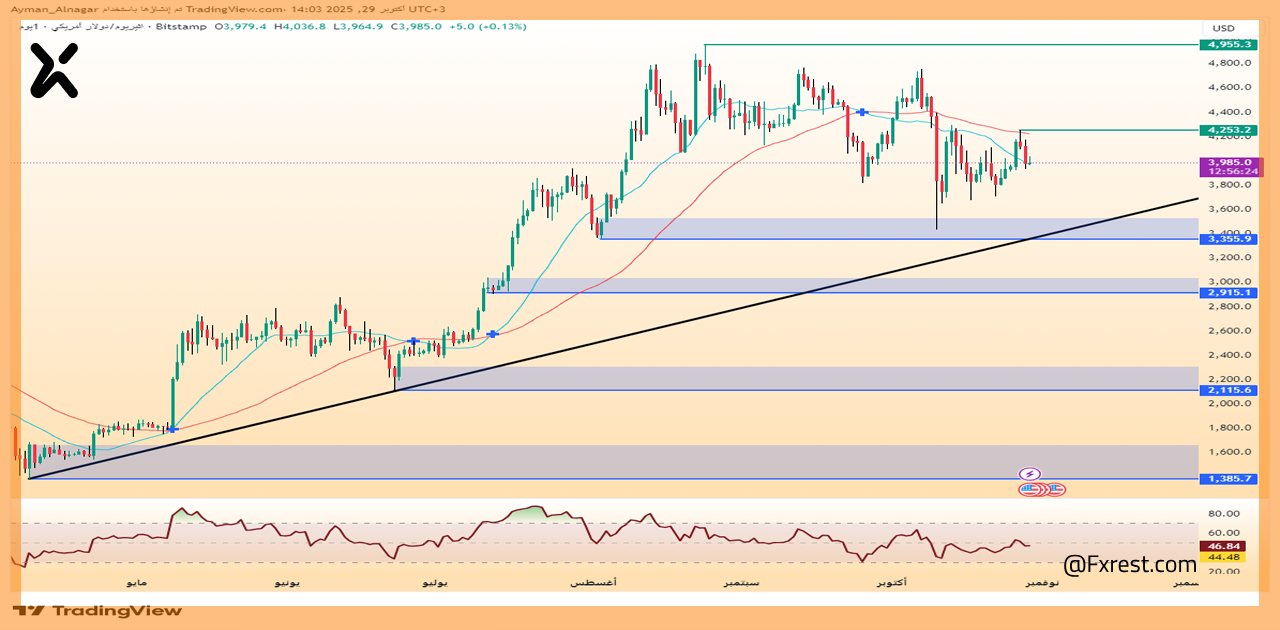Click the blue cross marker at May breakout

click(172, 428)
